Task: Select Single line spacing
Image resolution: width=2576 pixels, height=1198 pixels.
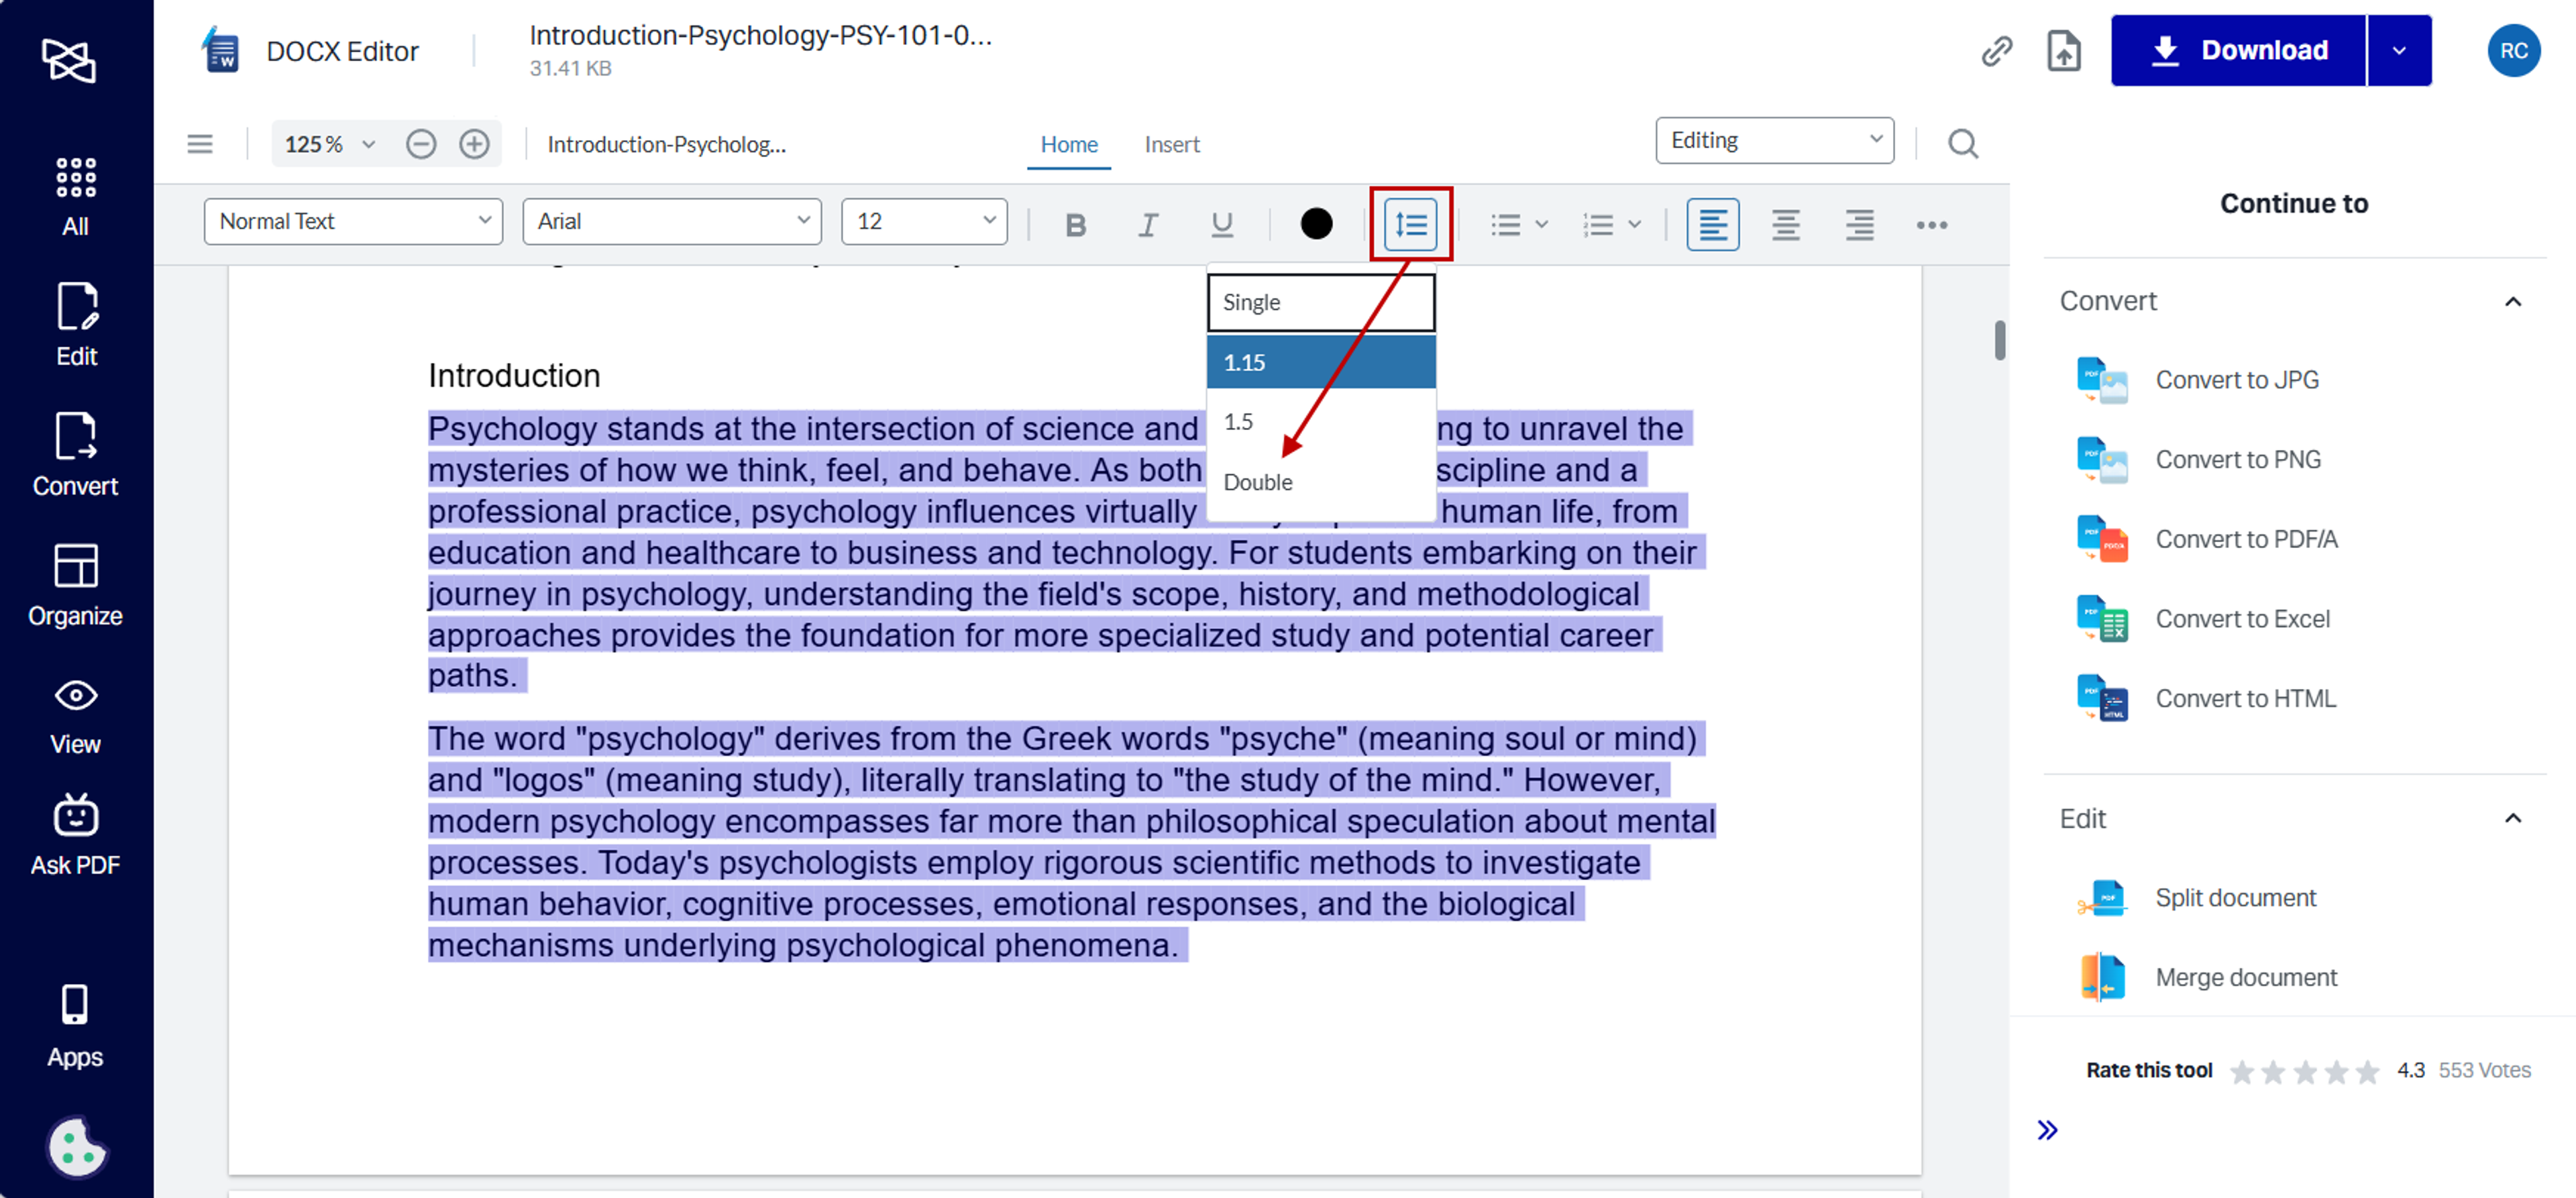Action: click(x=1321, y=302)
